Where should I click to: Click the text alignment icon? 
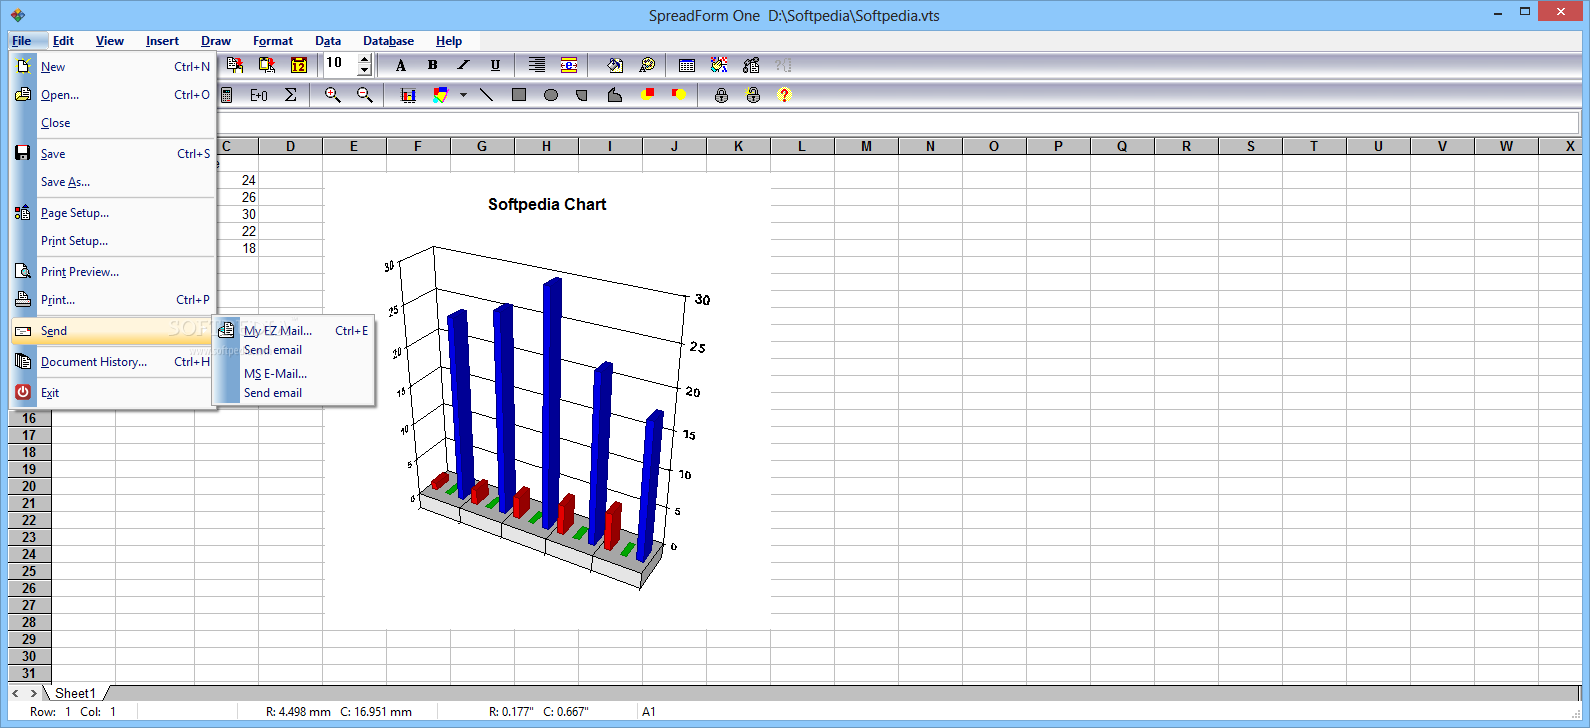click(537, 65)
